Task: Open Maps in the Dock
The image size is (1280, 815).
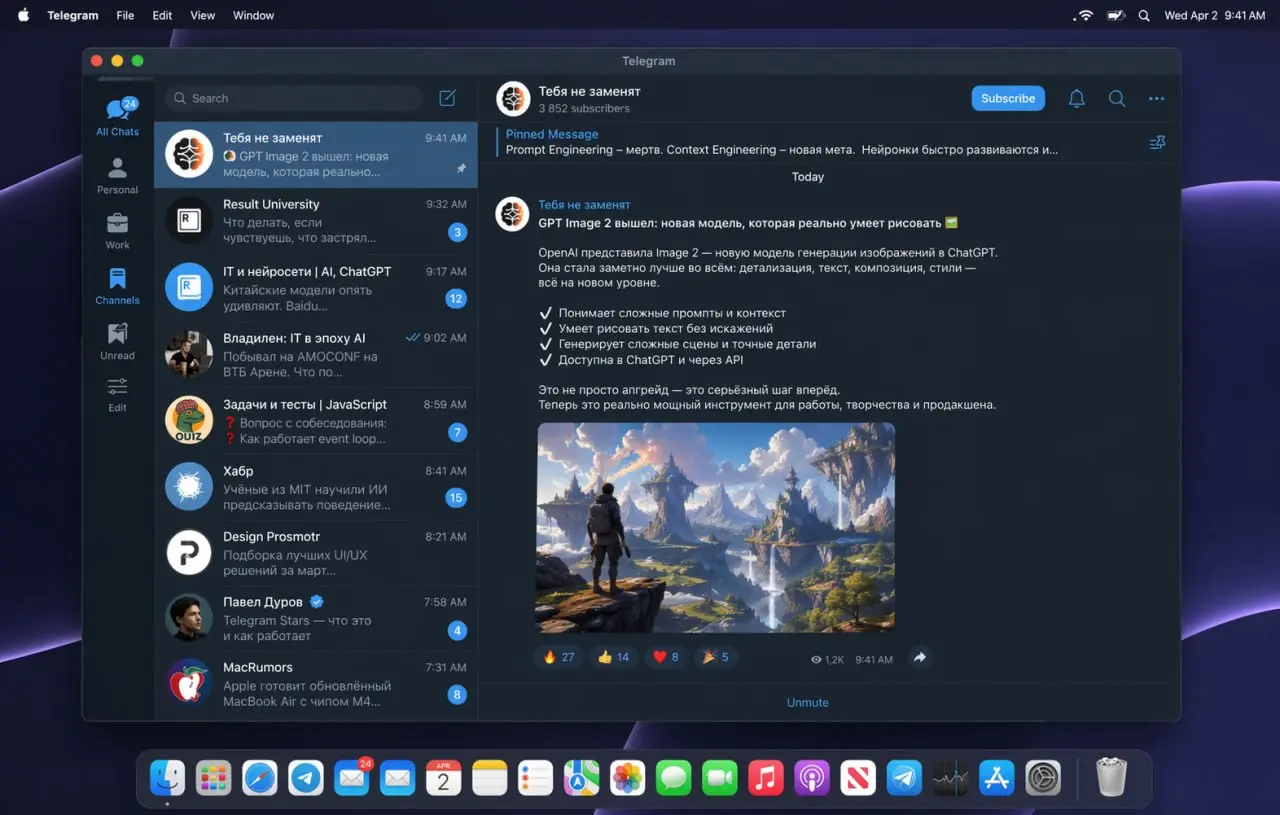Action: point(582,777)
